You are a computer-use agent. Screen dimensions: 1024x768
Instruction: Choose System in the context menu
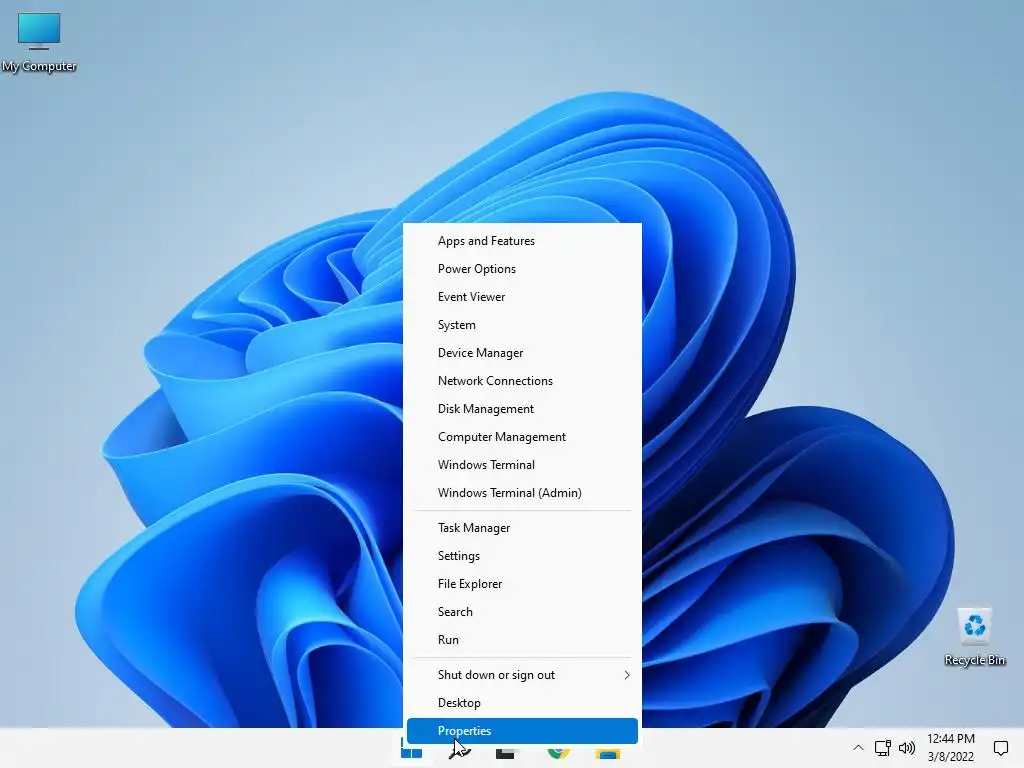(522, 325)
